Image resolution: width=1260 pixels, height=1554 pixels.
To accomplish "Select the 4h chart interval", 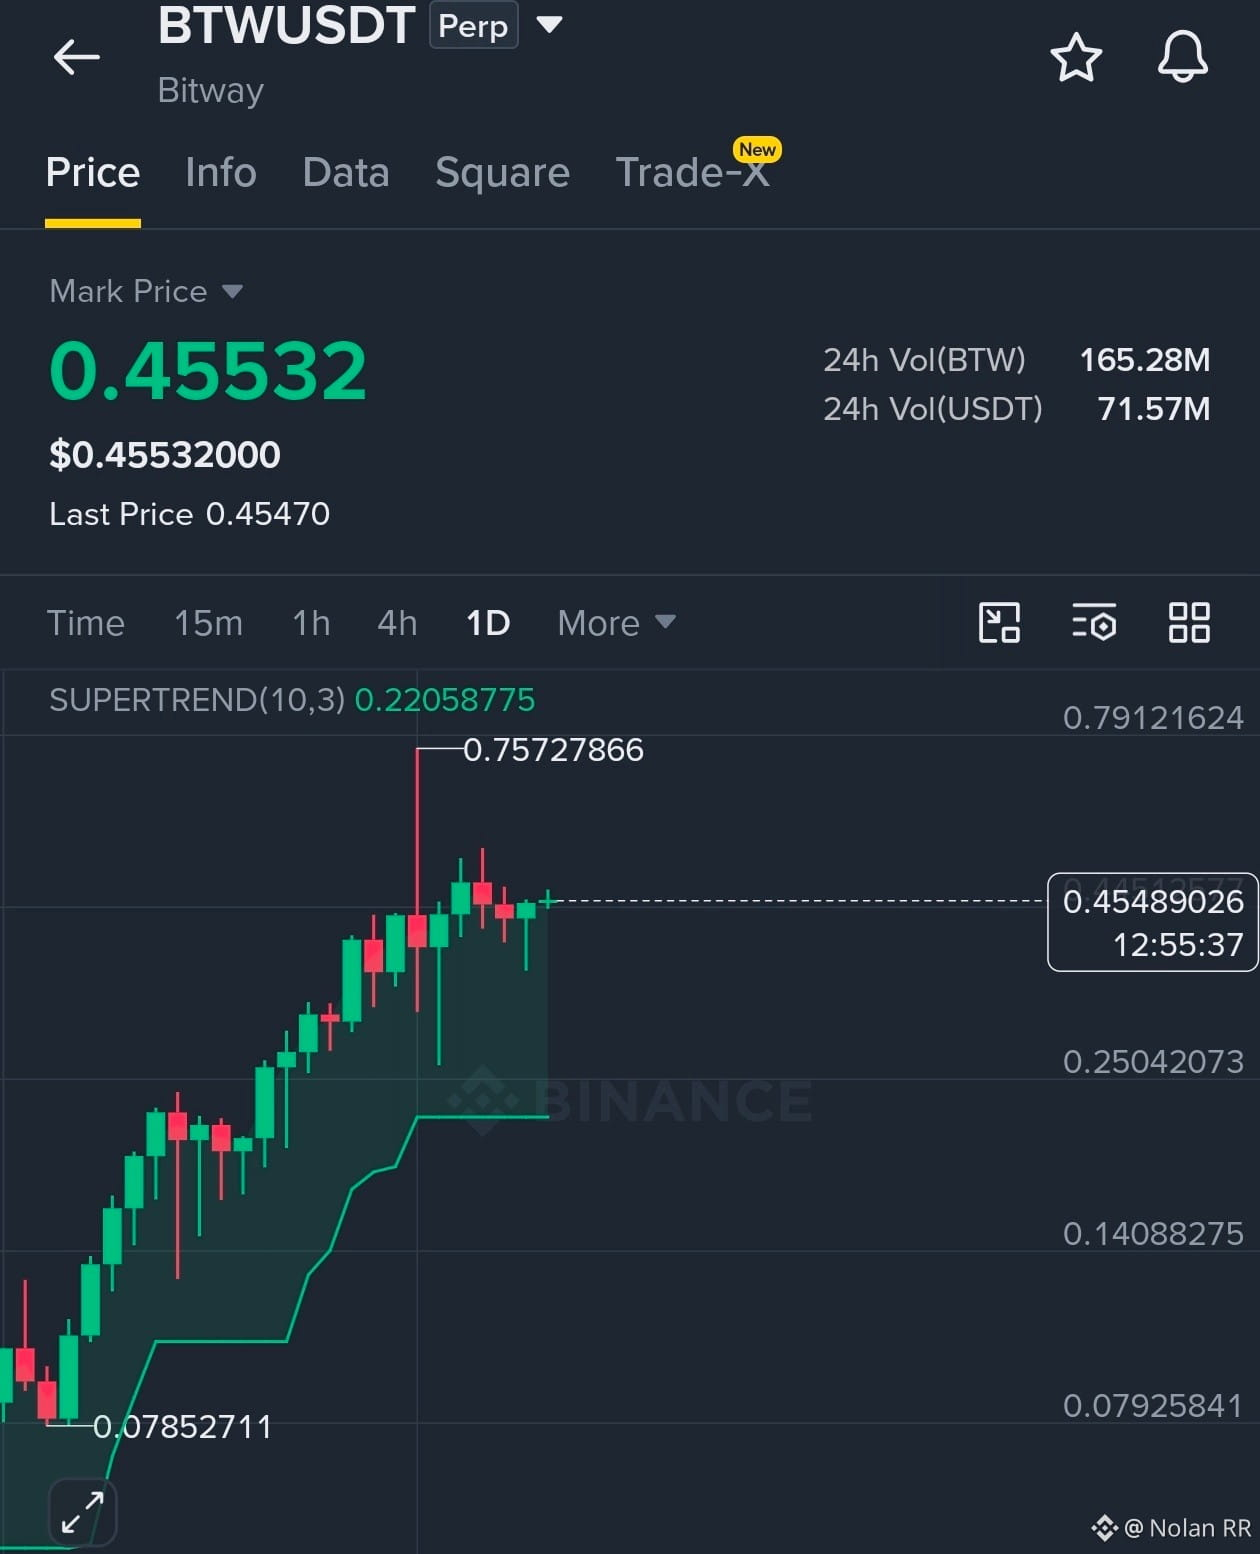I will pyautogui.click(x=397, y=623).
